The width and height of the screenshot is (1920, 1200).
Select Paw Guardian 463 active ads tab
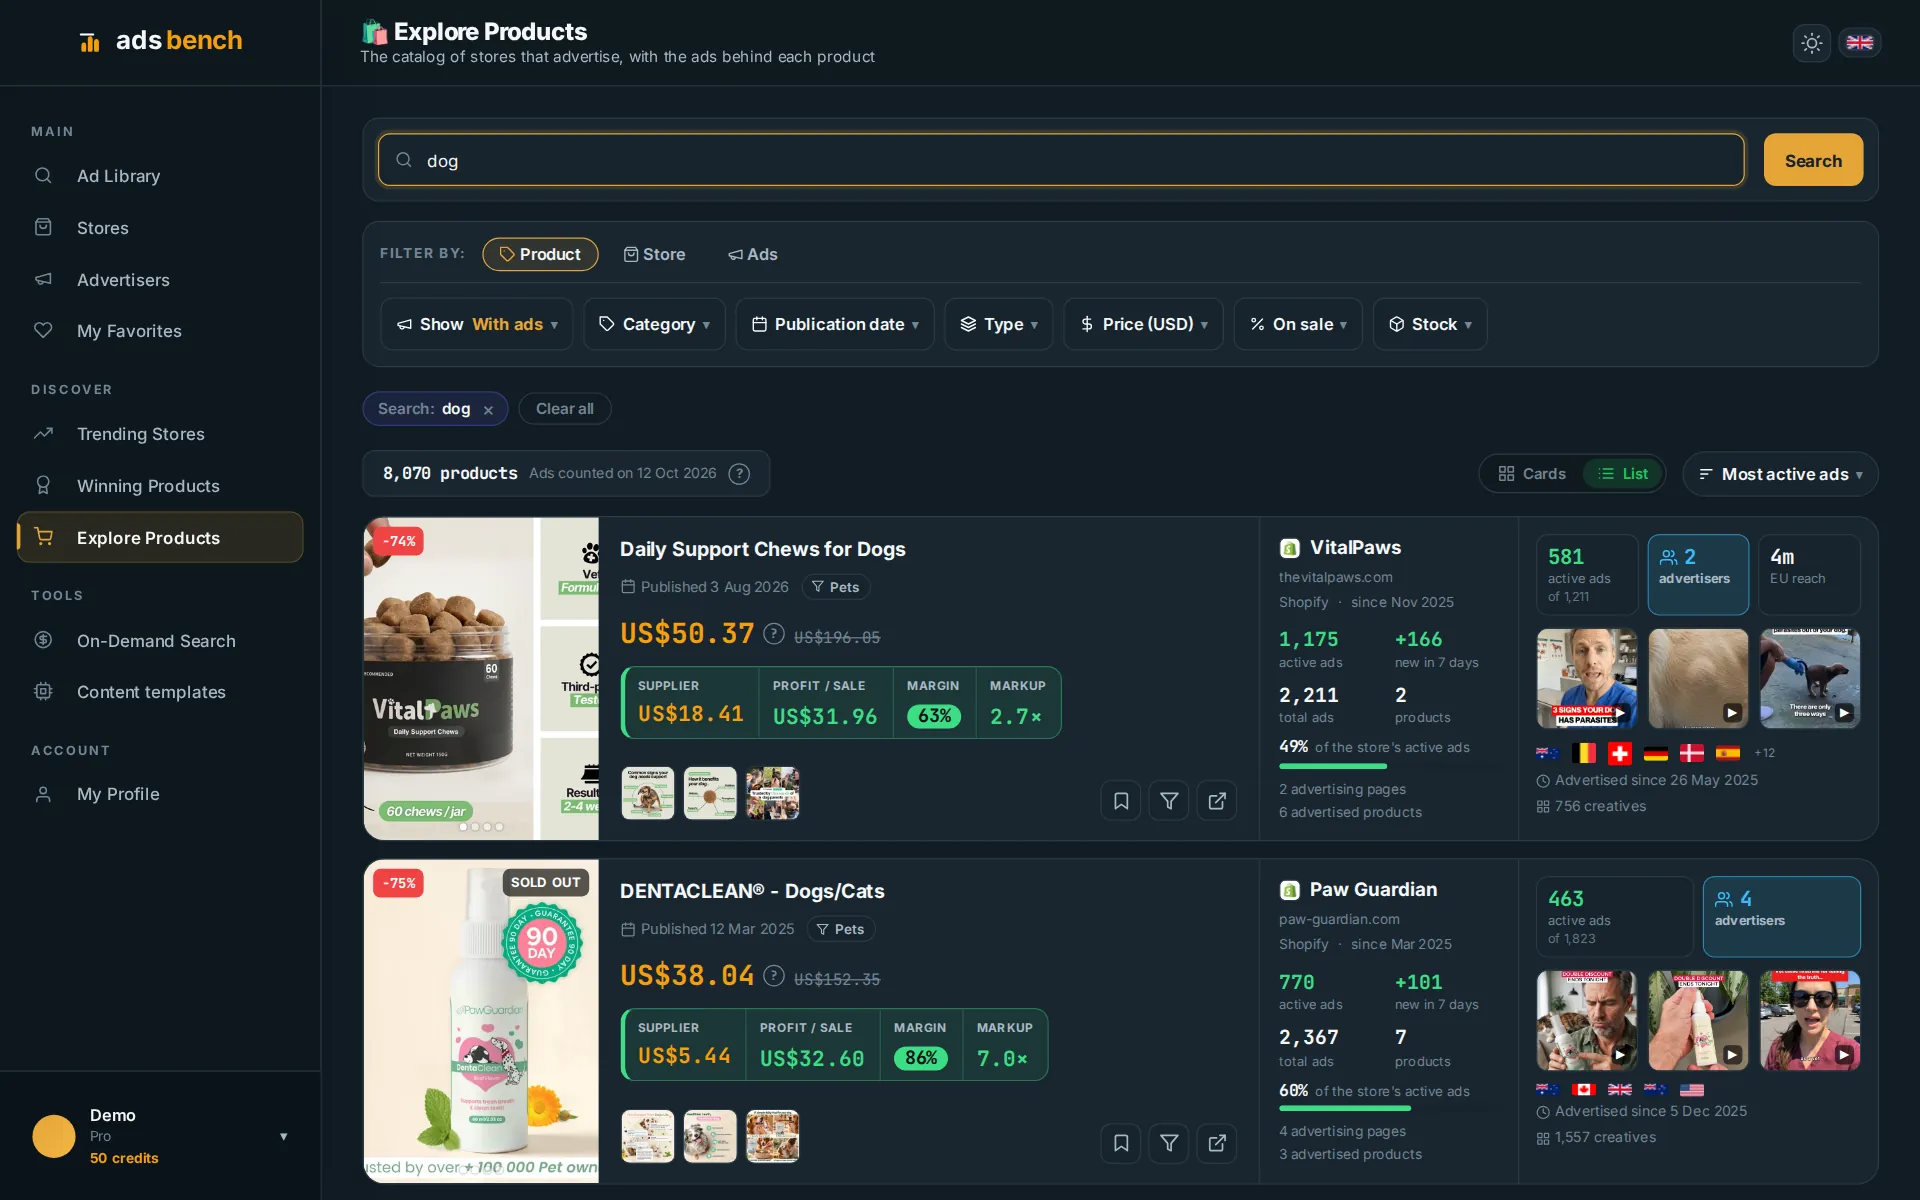[1615, 917]
